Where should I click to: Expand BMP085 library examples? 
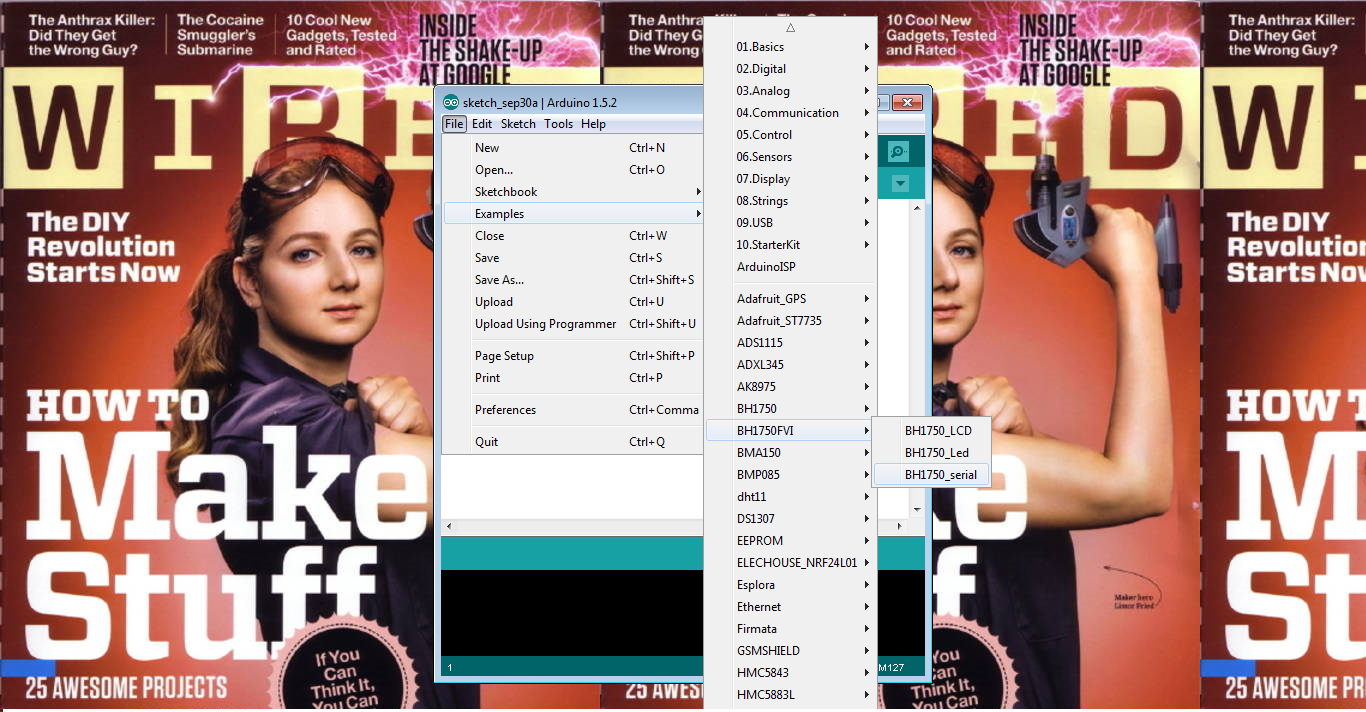click(790, 475)
